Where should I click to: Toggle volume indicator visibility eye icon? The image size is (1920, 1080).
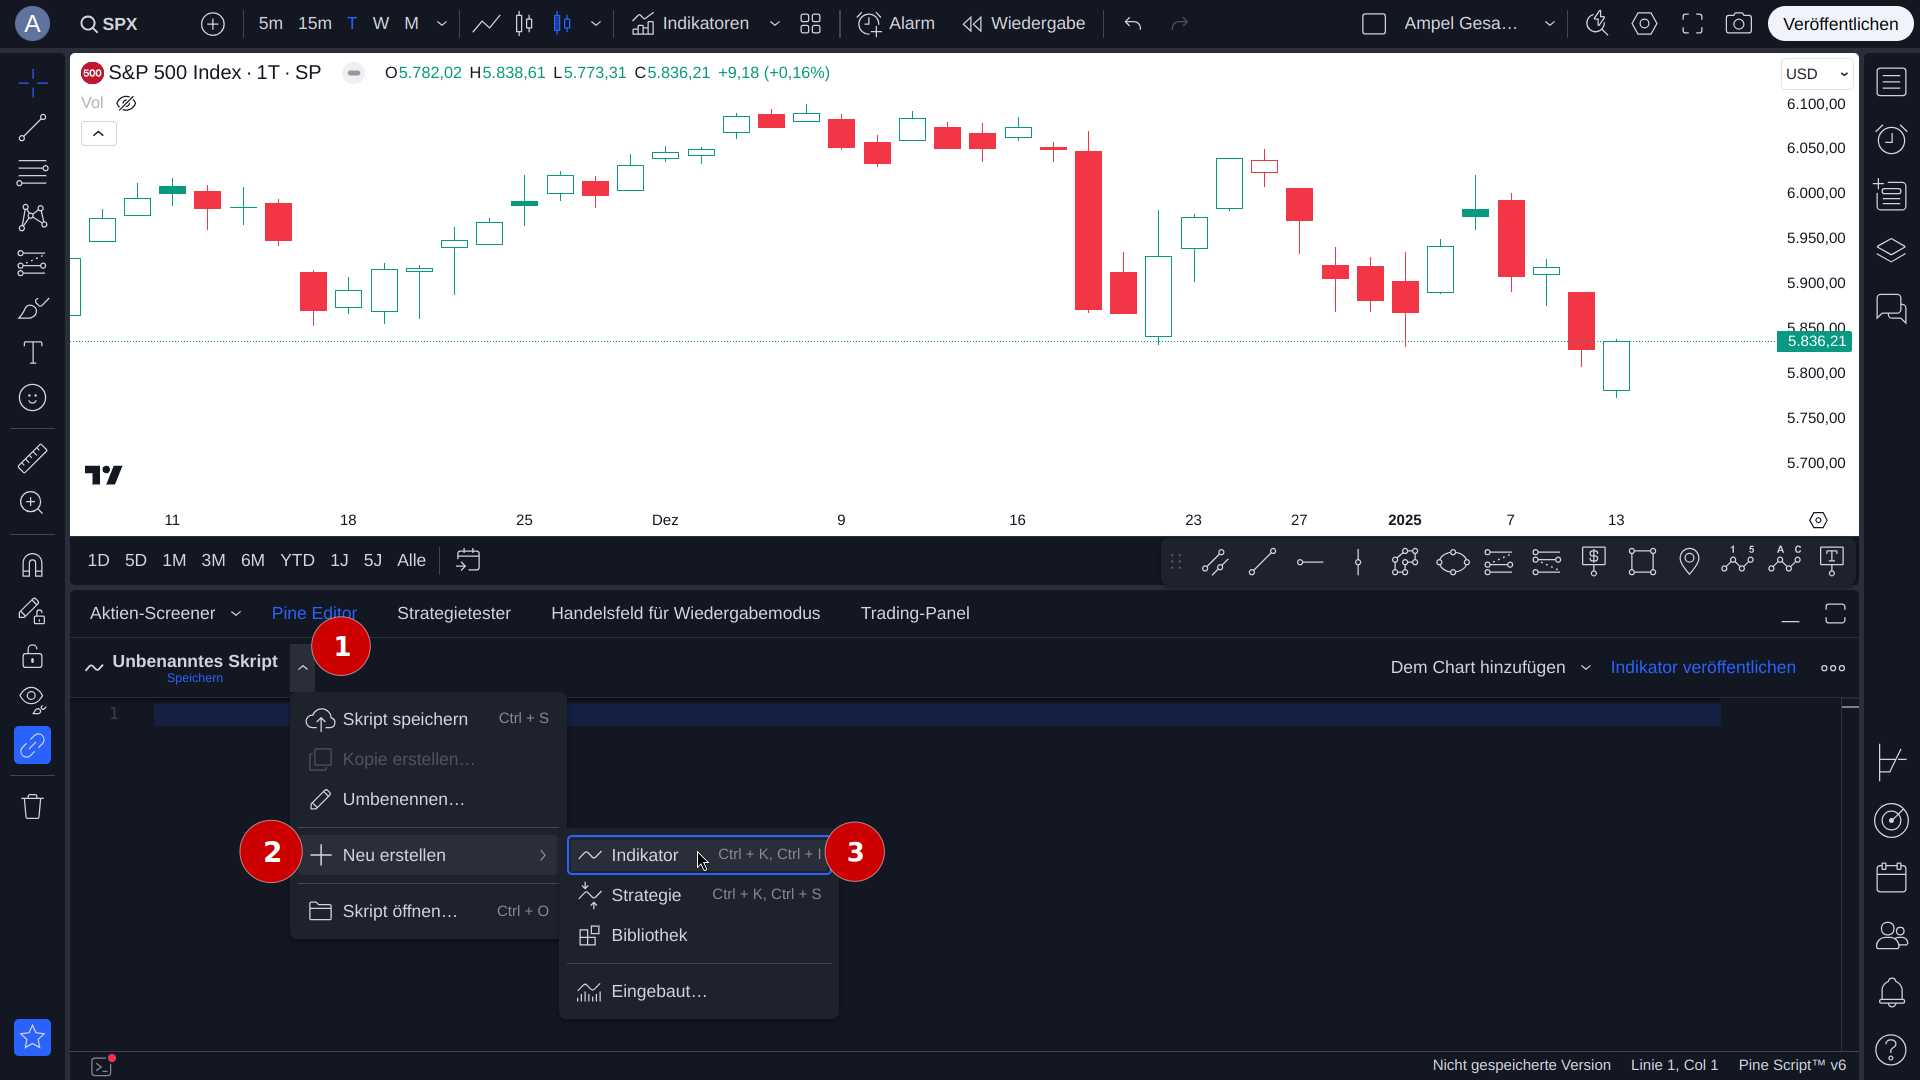[x=126, y=103]
